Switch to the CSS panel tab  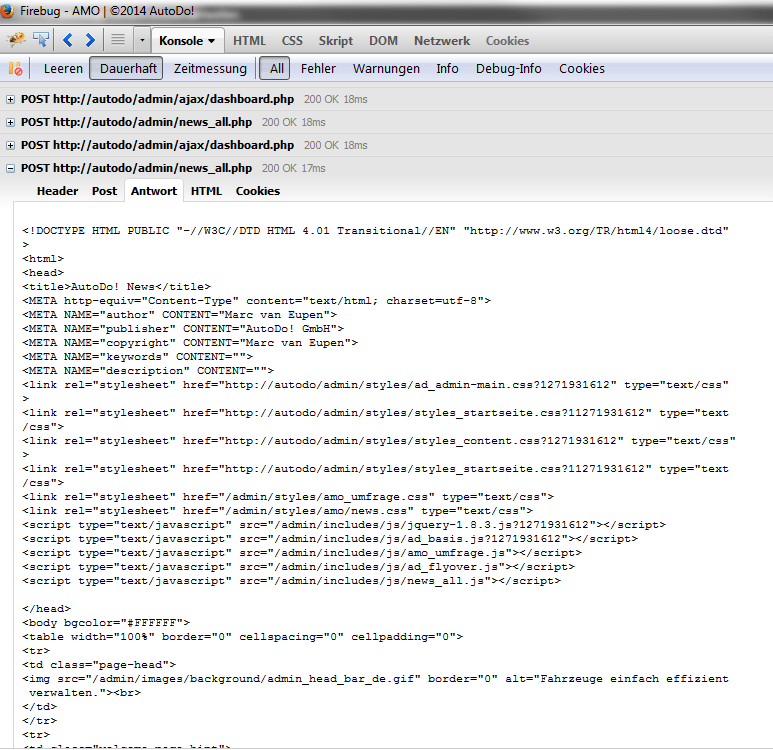tap(292, 41)
